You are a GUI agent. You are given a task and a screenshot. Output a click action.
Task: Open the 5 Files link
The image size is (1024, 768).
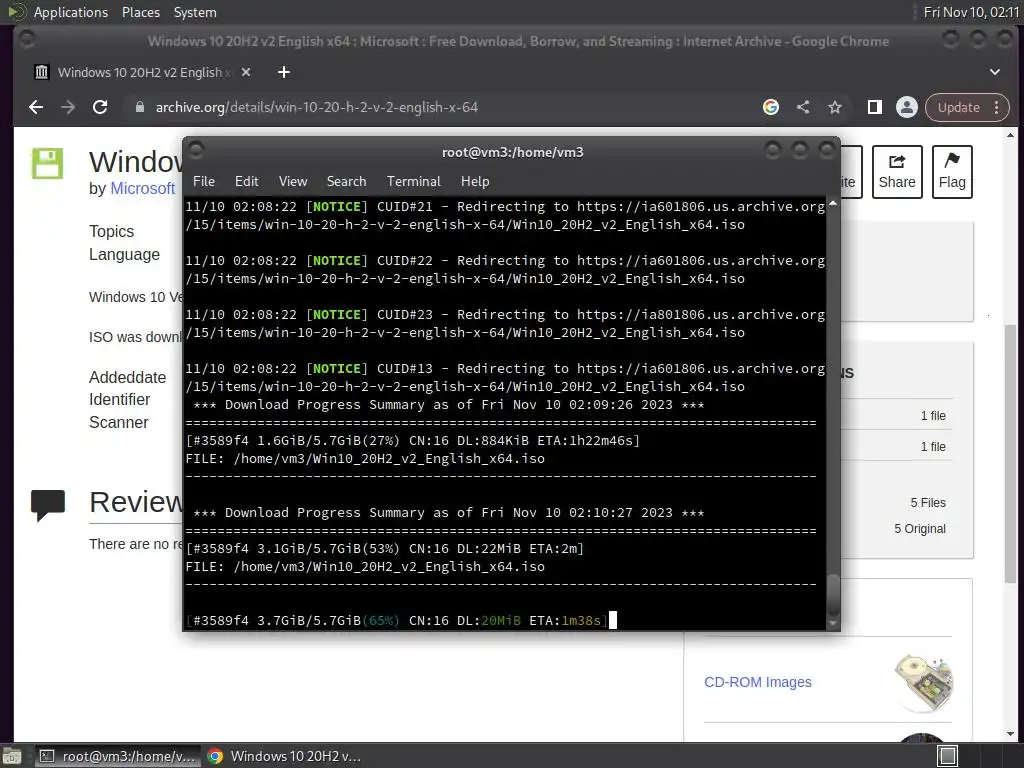coord(928,503)
